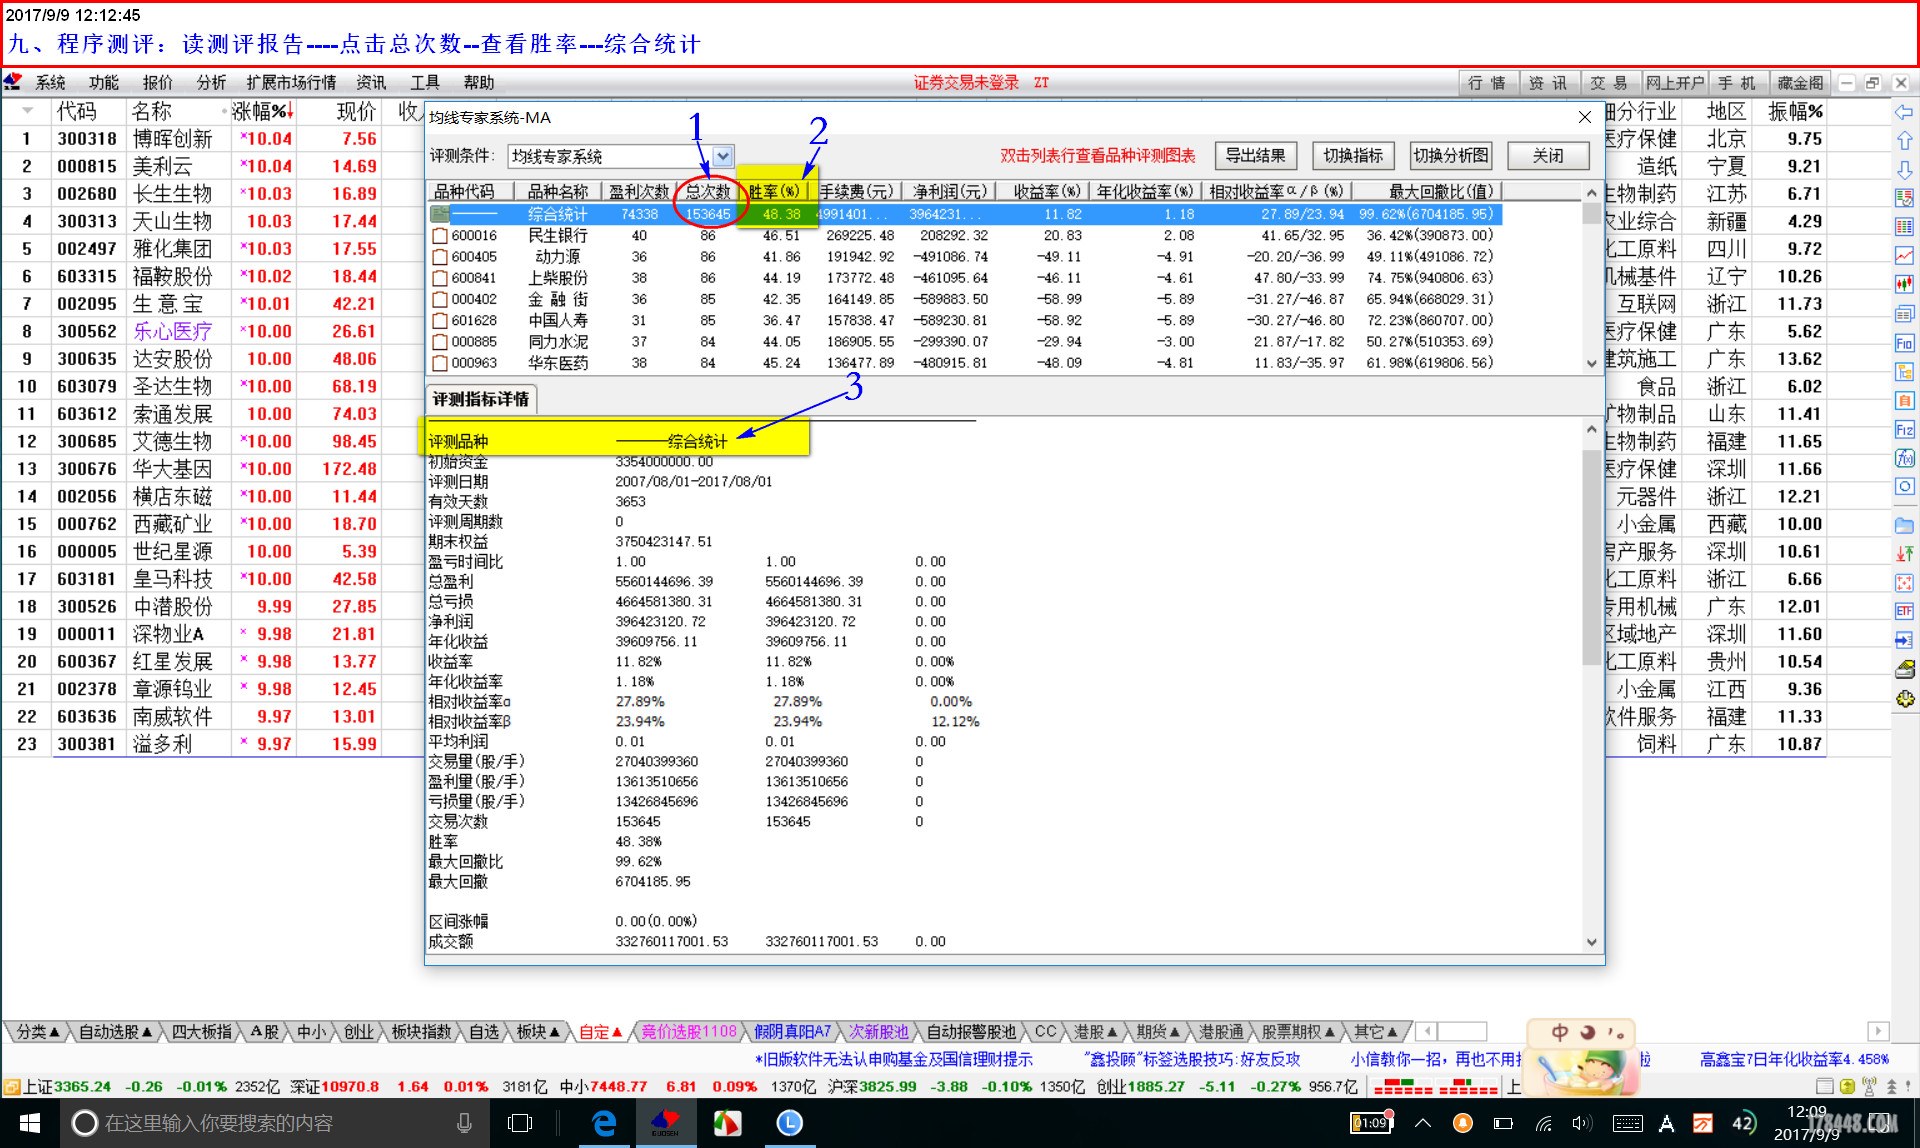Screen dimensions: 1920x1148
Task: Expand the 期货 bottom tab menu
Action: 1158,1031
